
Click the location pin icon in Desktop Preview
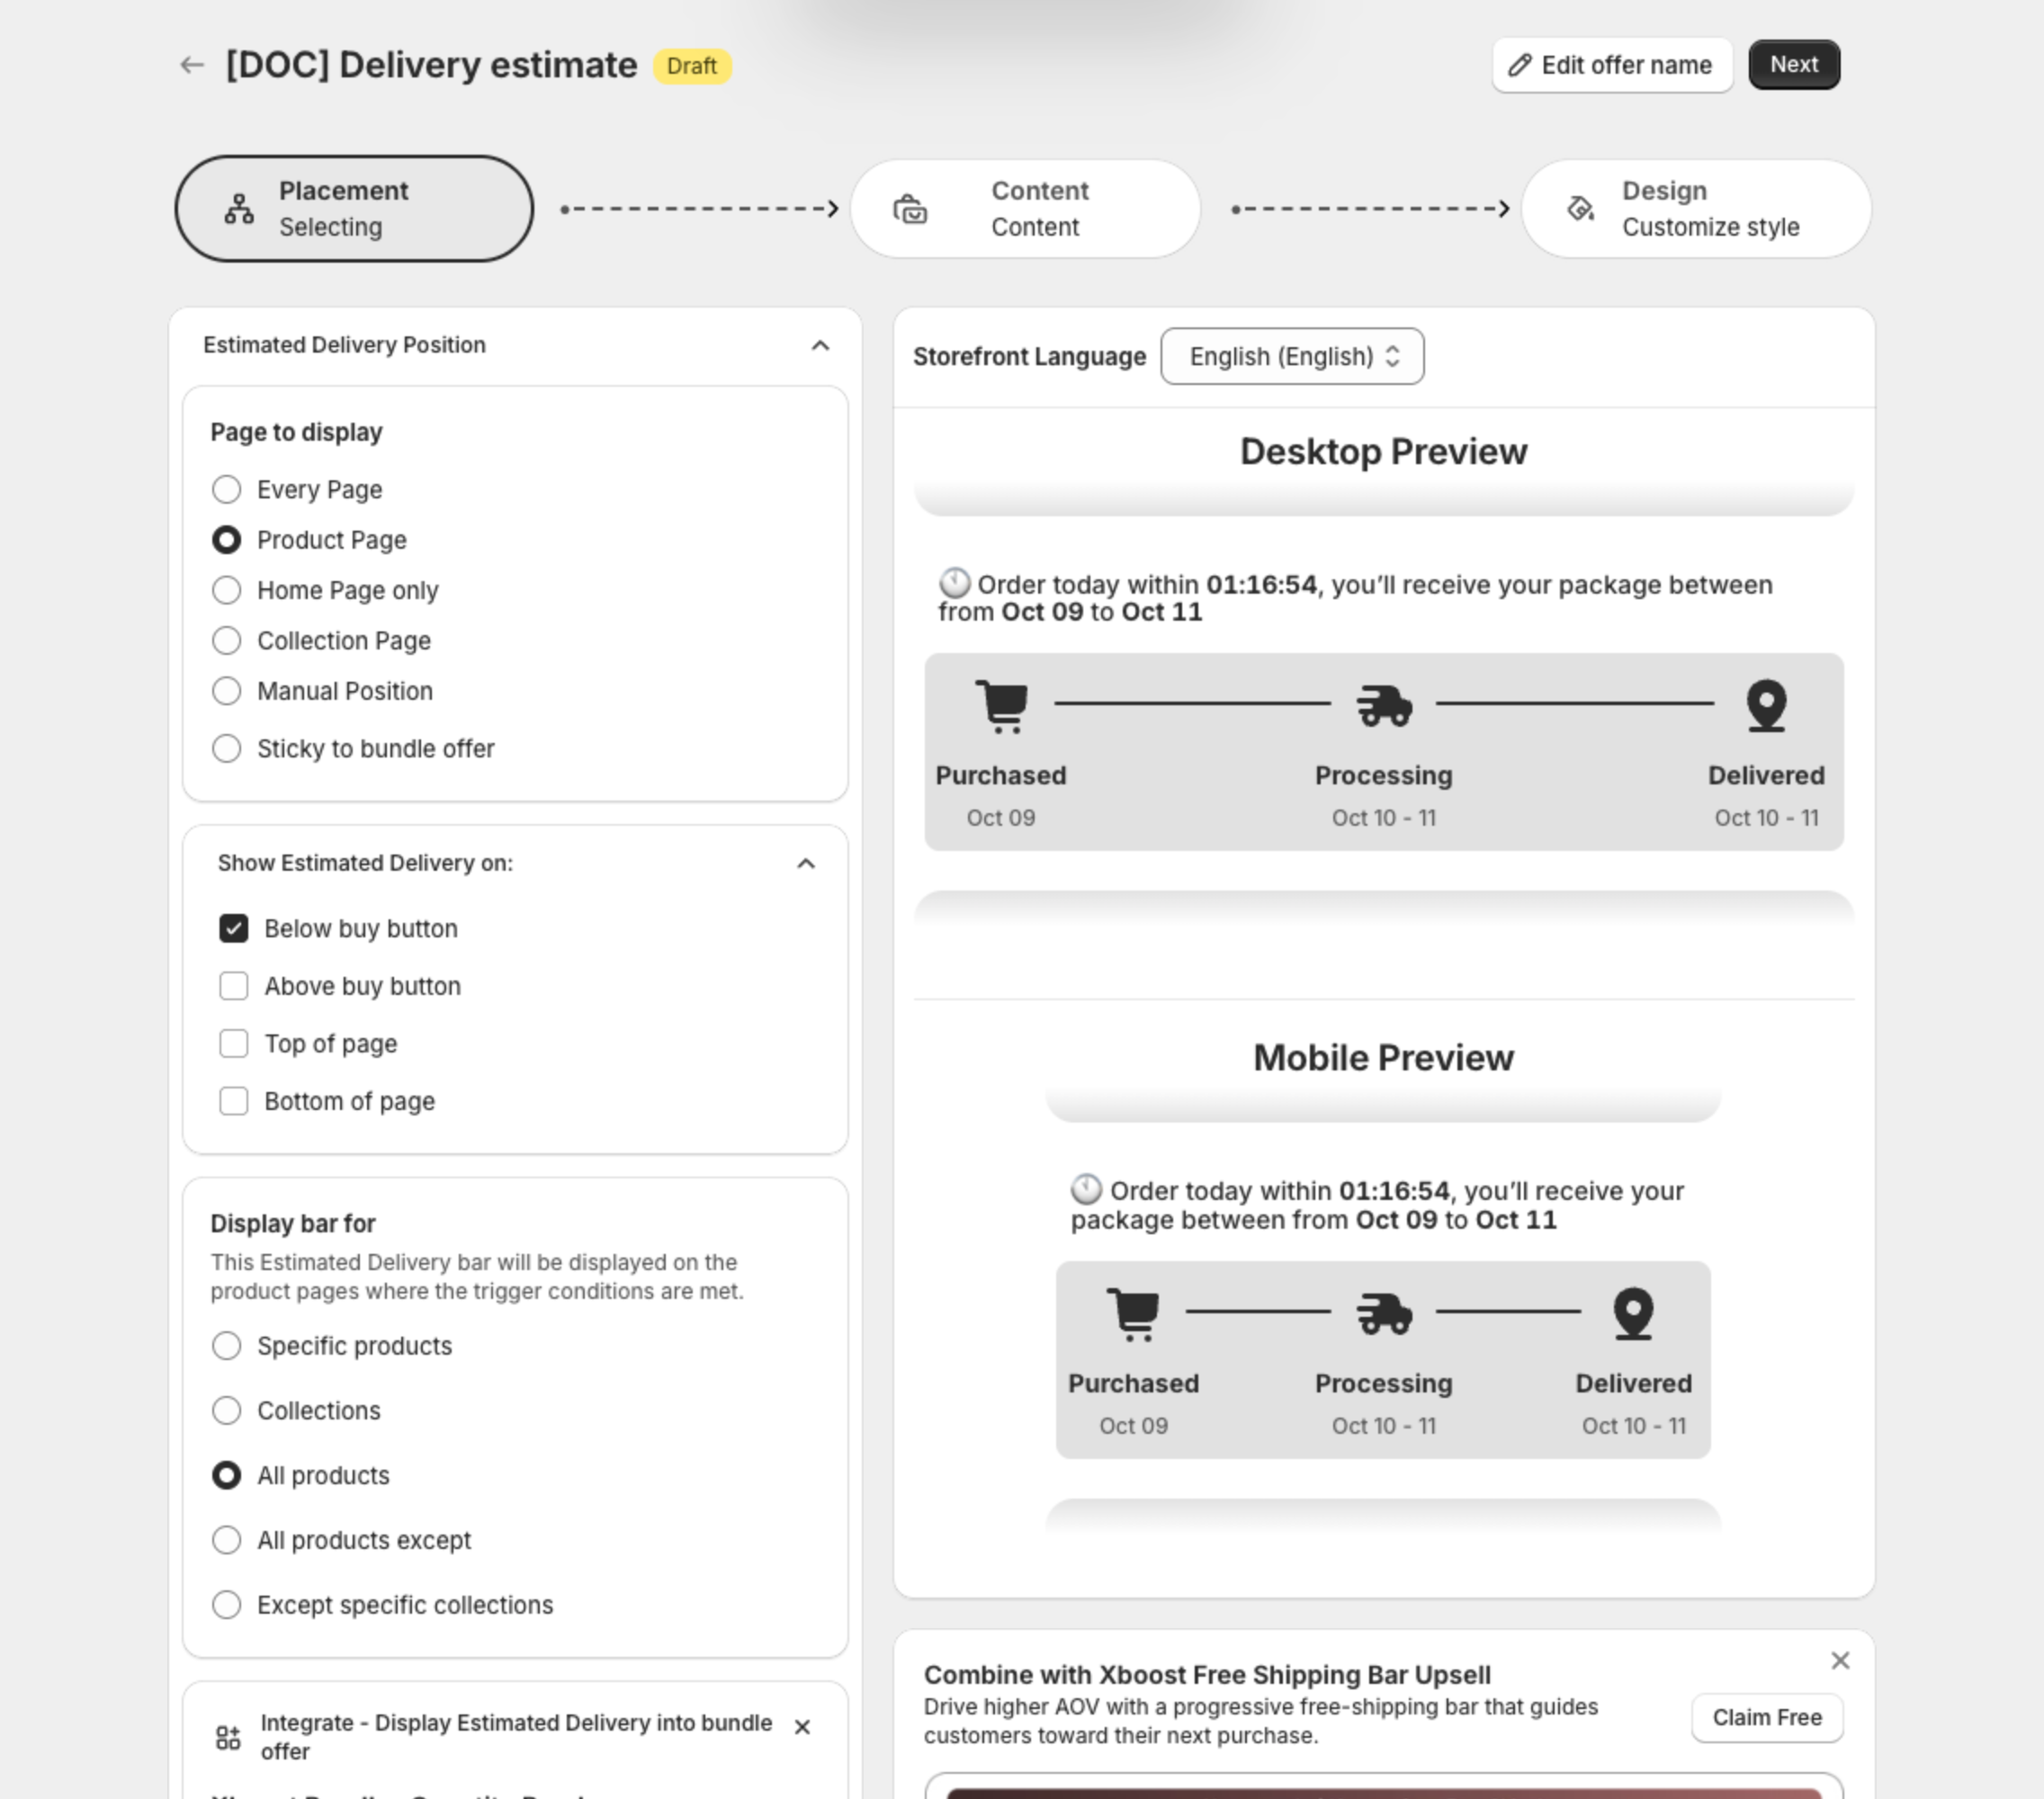[x=1766, y=706]
